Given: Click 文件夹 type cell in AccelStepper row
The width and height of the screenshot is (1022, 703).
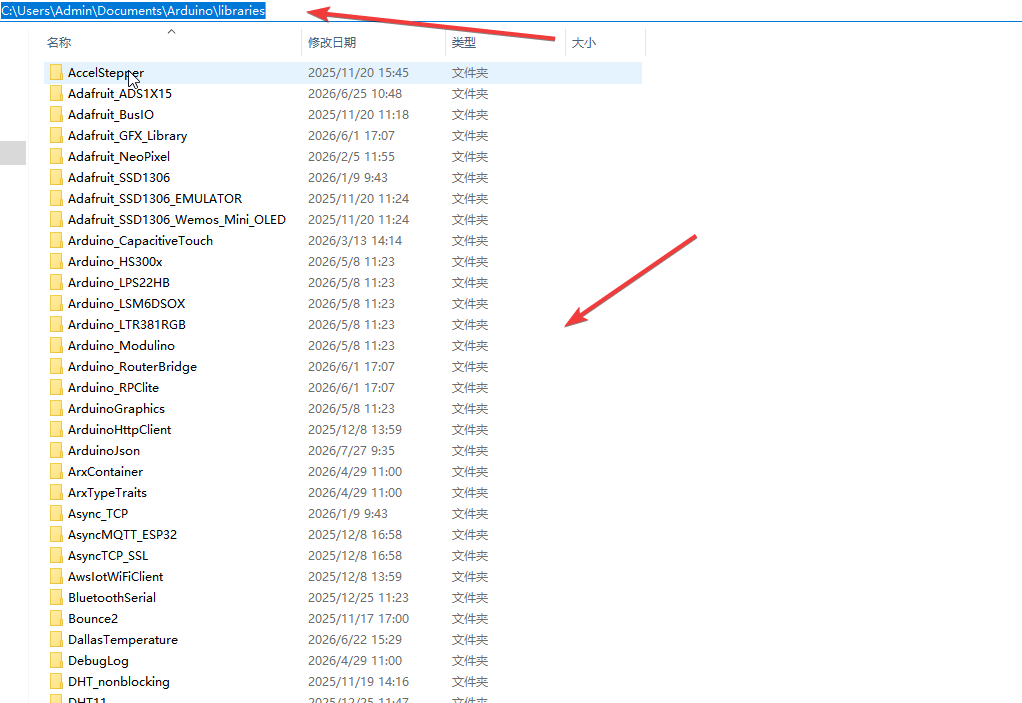Looking at the screenshot, I should [470, 73].
